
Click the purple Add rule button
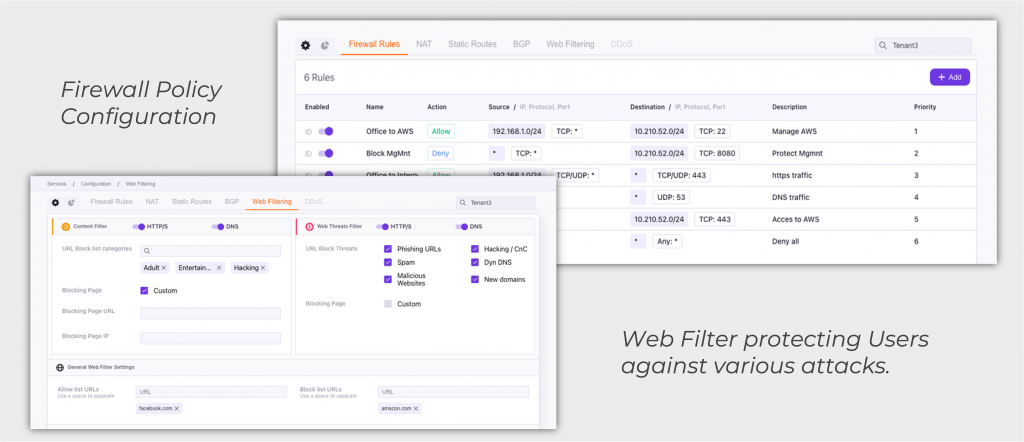(x=950, y=77)
